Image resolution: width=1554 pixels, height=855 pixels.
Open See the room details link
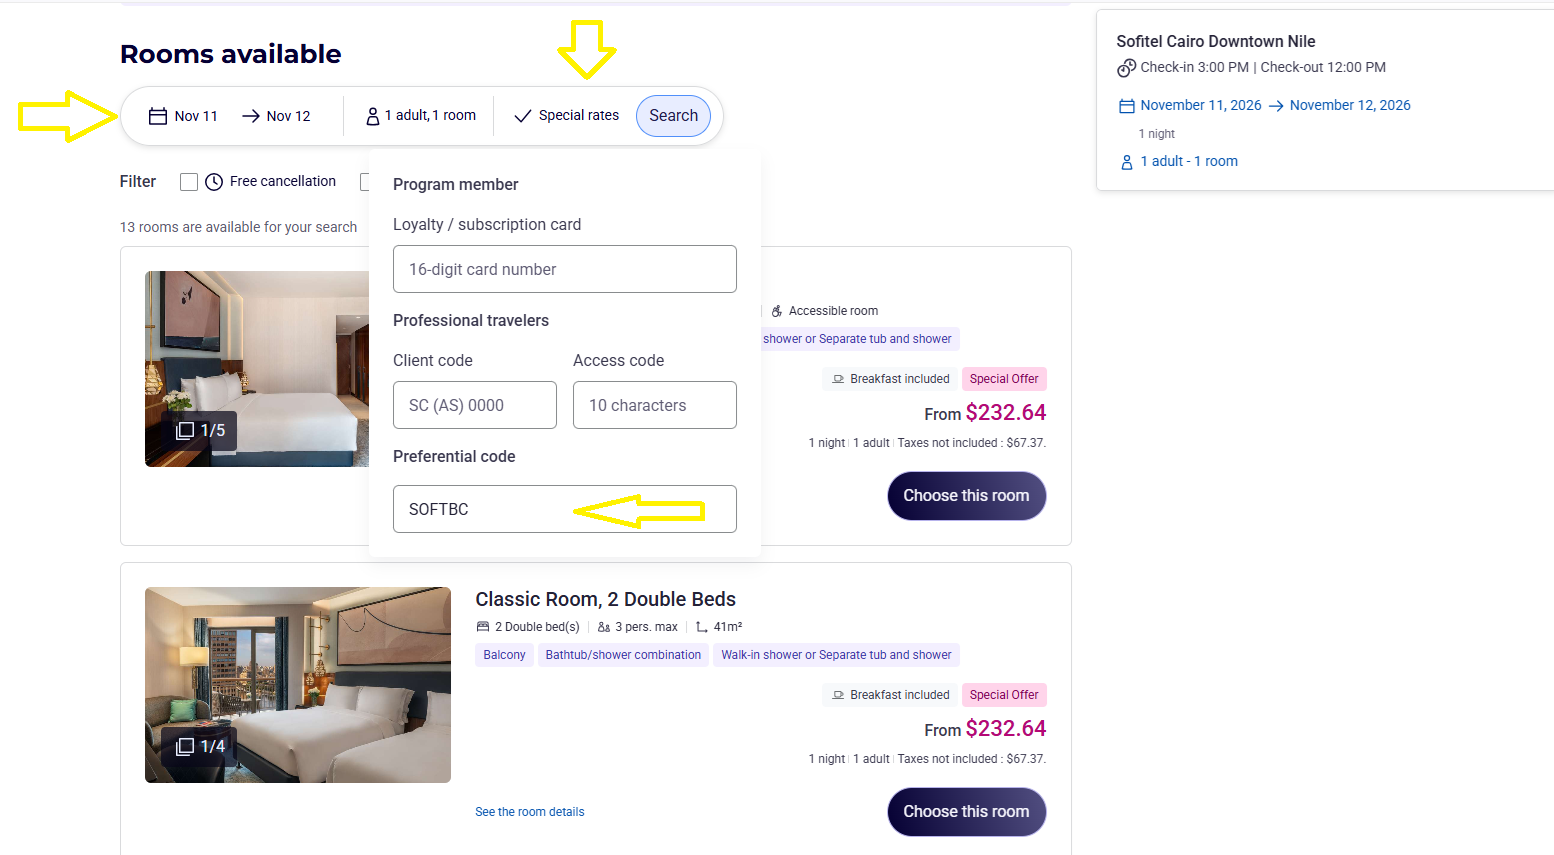coord(530,812)
